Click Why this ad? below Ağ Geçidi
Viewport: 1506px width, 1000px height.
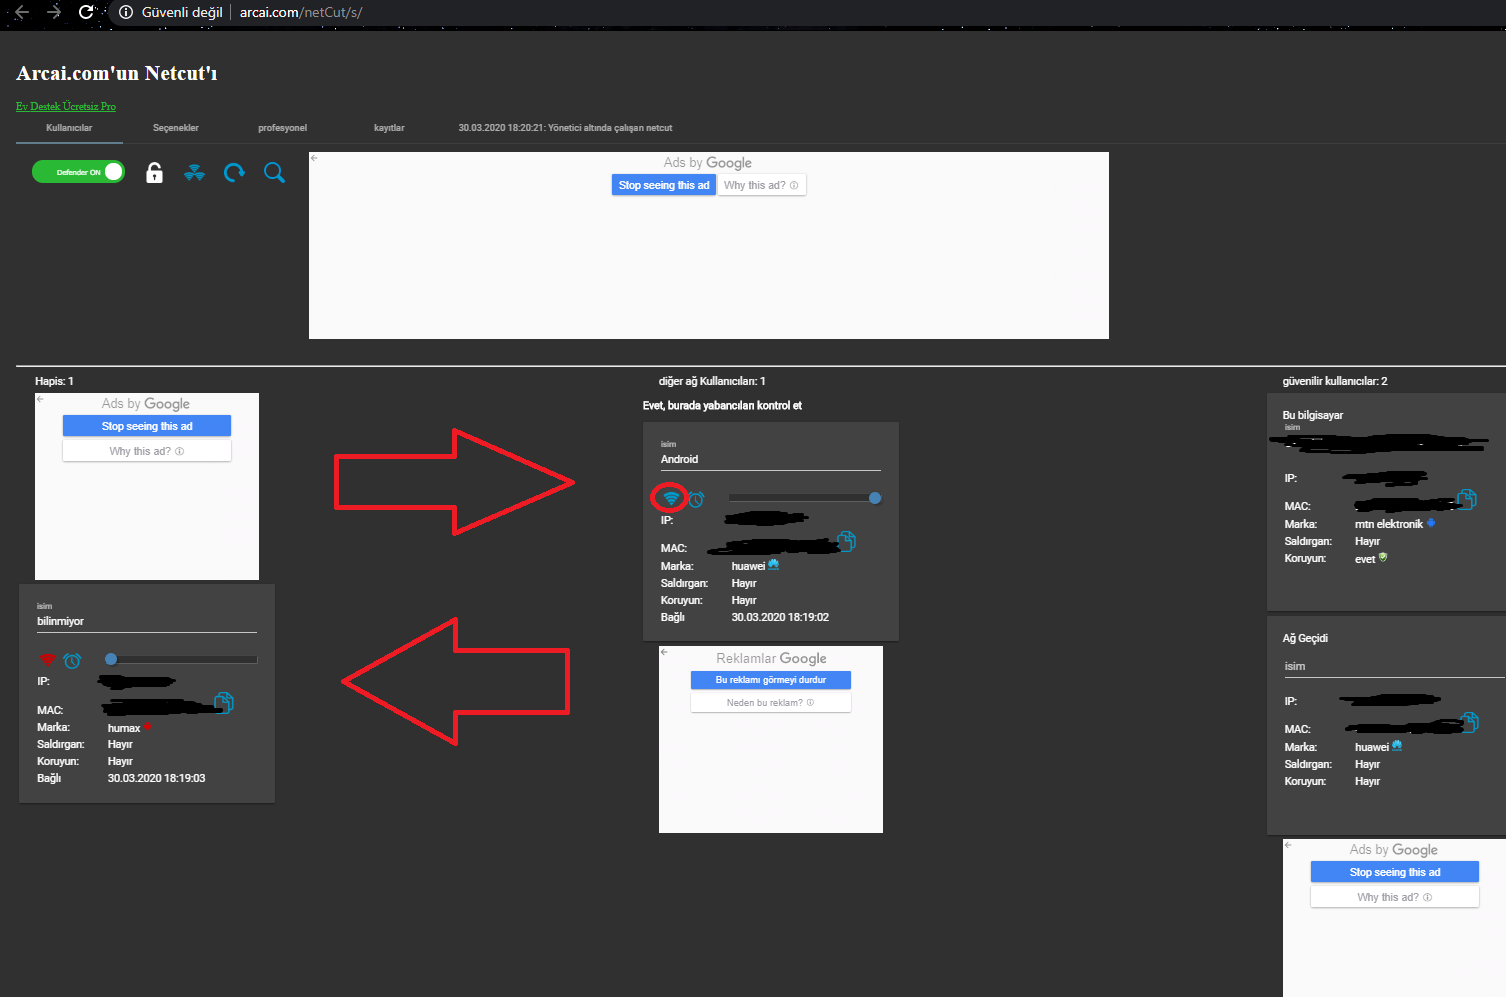pos(1395,897)
